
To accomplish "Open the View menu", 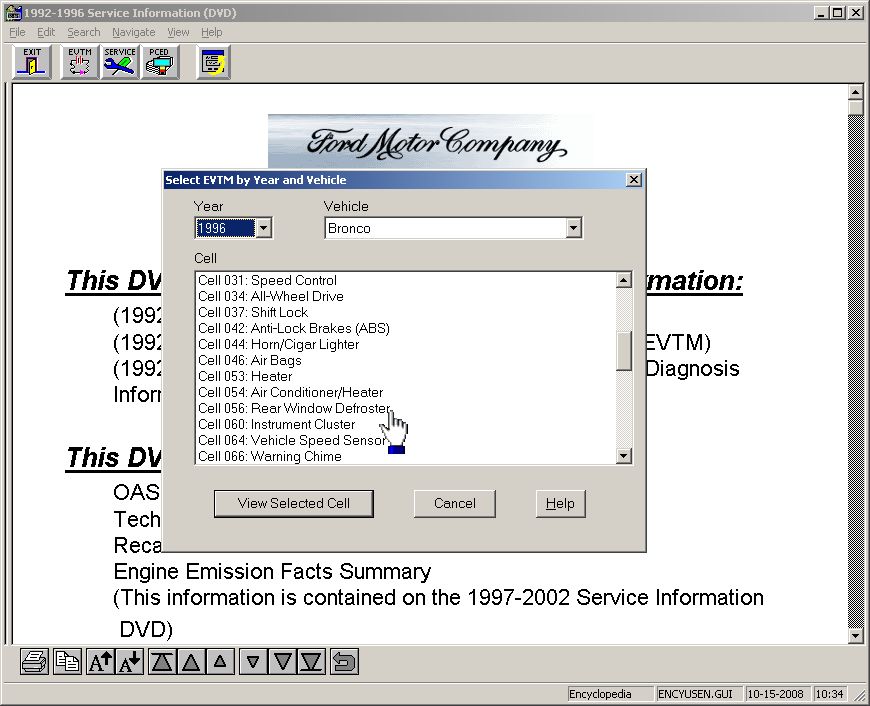I will click(x=178, y=32).
